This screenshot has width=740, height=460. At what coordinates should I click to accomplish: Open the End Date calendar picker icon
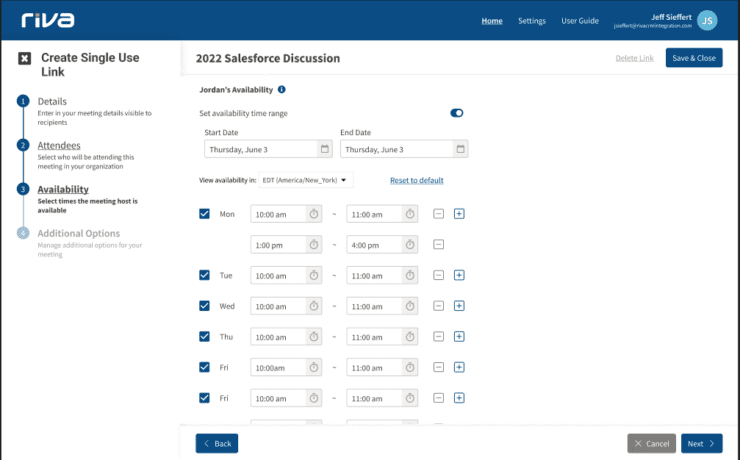tap(460, 149)
